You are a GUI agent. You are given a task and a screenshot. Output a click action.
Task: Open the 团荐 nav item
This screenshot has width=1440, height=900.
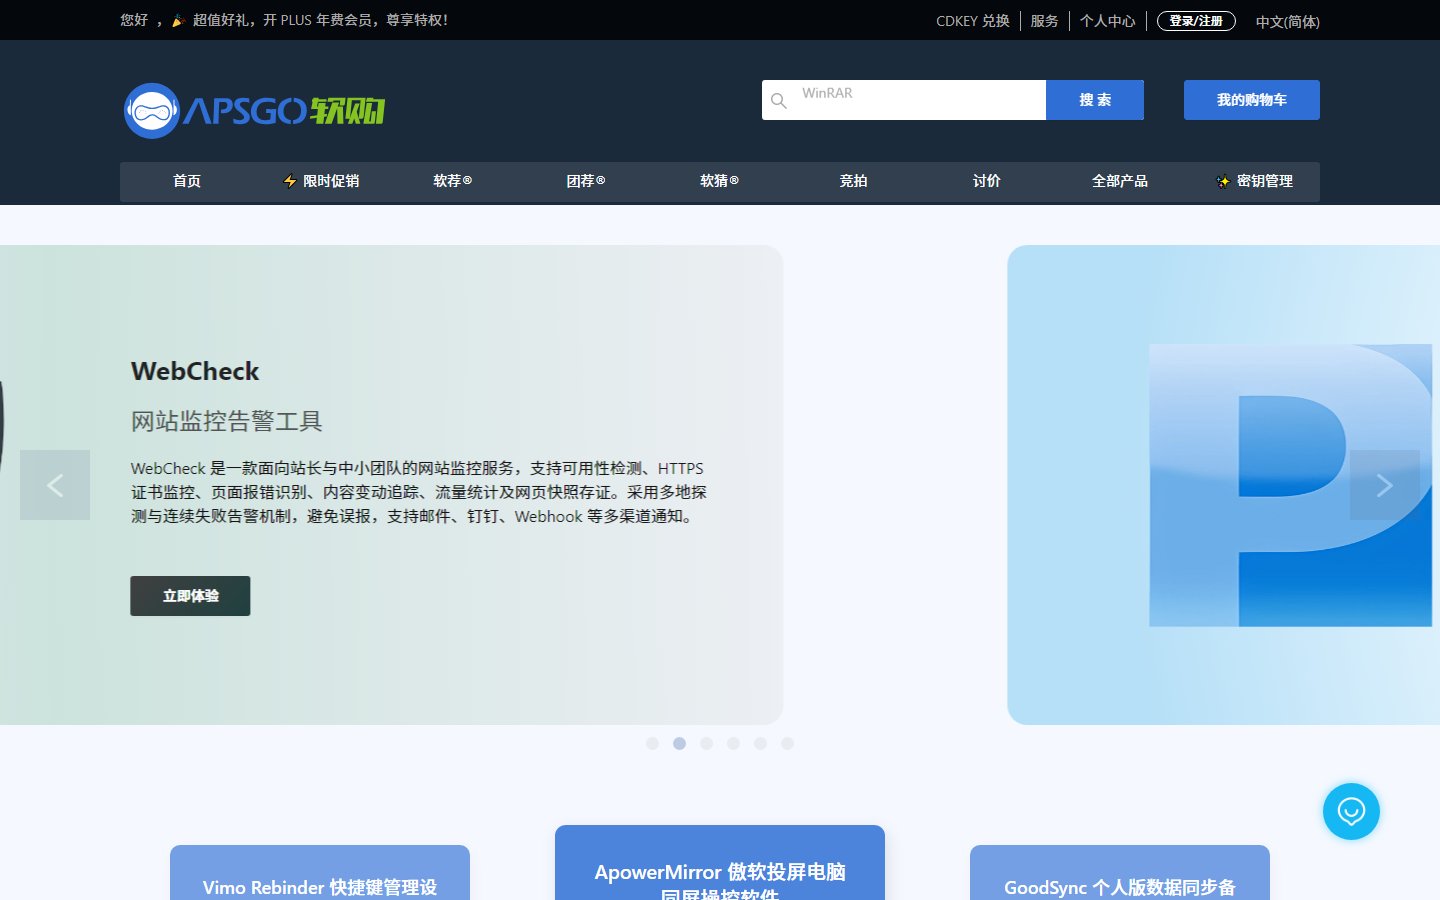point(586,181)
